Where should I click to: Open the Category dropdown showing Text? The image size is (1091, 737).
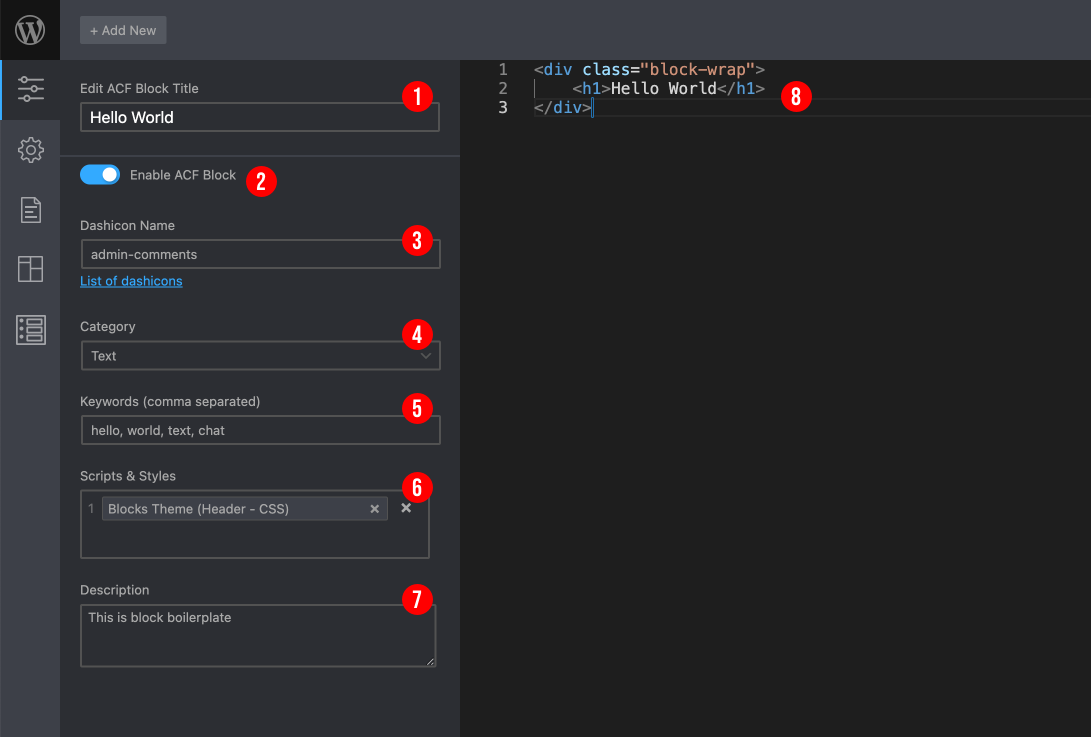[260, 356]
